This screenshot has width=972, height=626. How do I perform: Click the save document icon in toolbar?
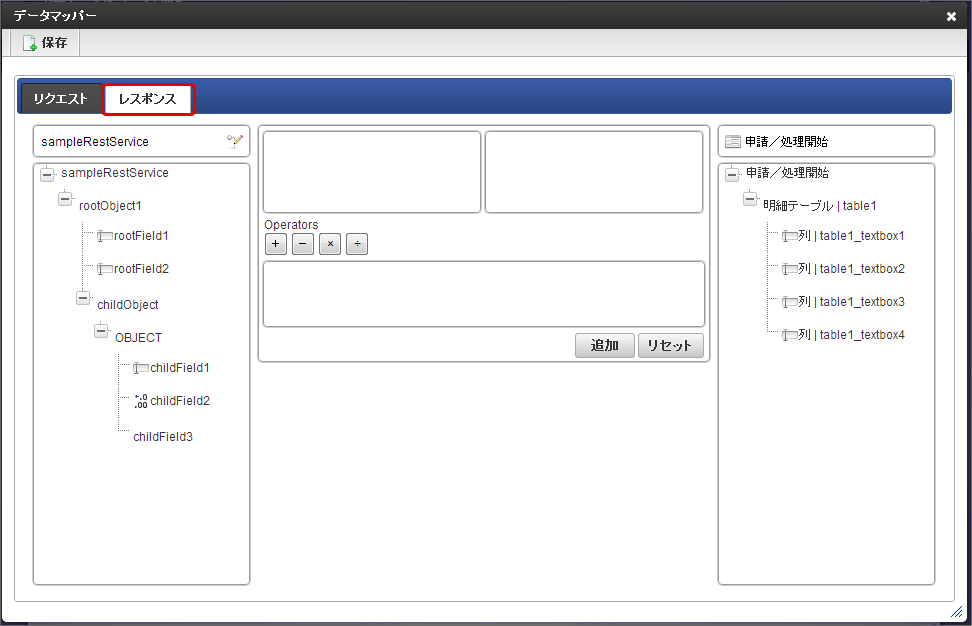tap(29, 43)
